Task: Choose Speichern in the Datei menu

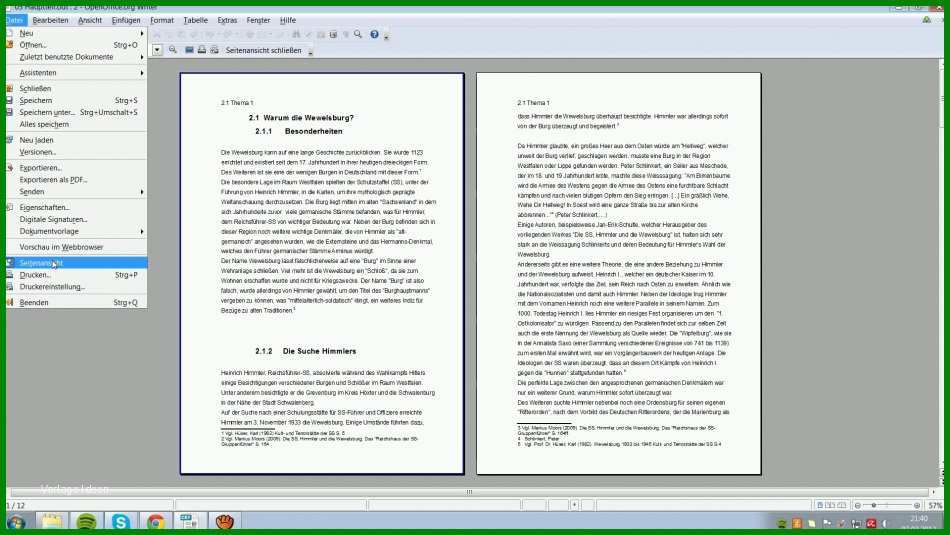Action: coord(76,101)
